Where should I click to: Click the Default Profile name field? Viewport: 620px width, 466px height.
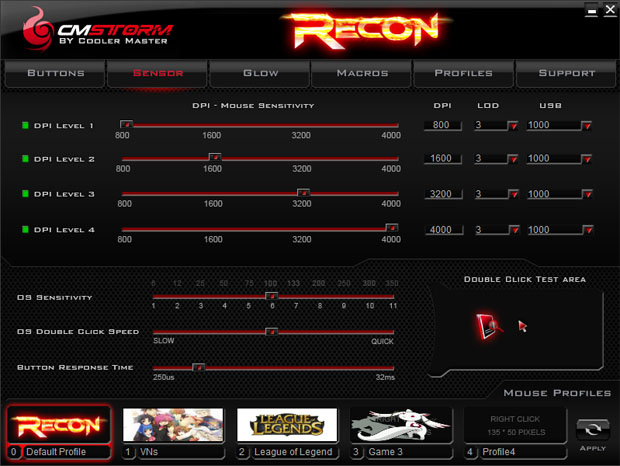click(67, 452)
